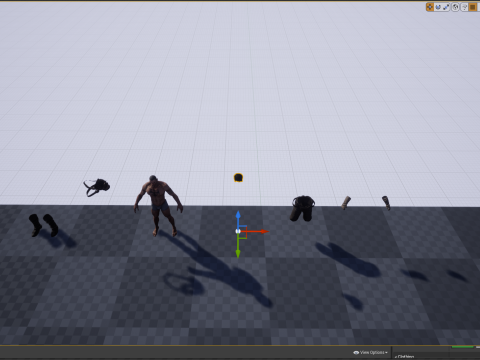Screen dimensions: 480x360
Task: Click the white gizmo center pivot
Action: pos(238,231)
